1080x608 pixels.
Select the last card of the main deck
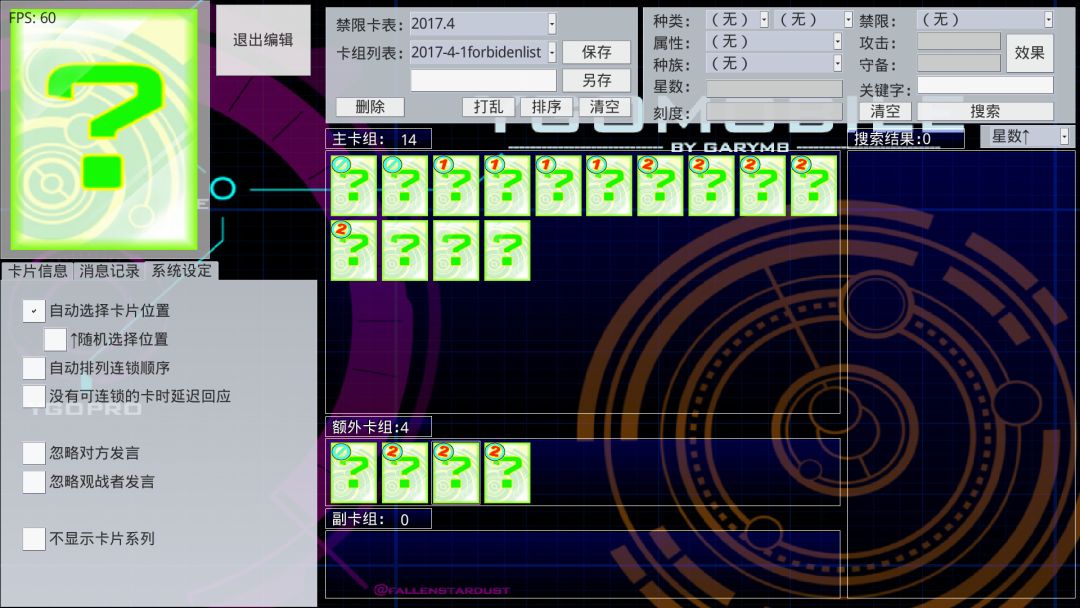coord(507,250)
